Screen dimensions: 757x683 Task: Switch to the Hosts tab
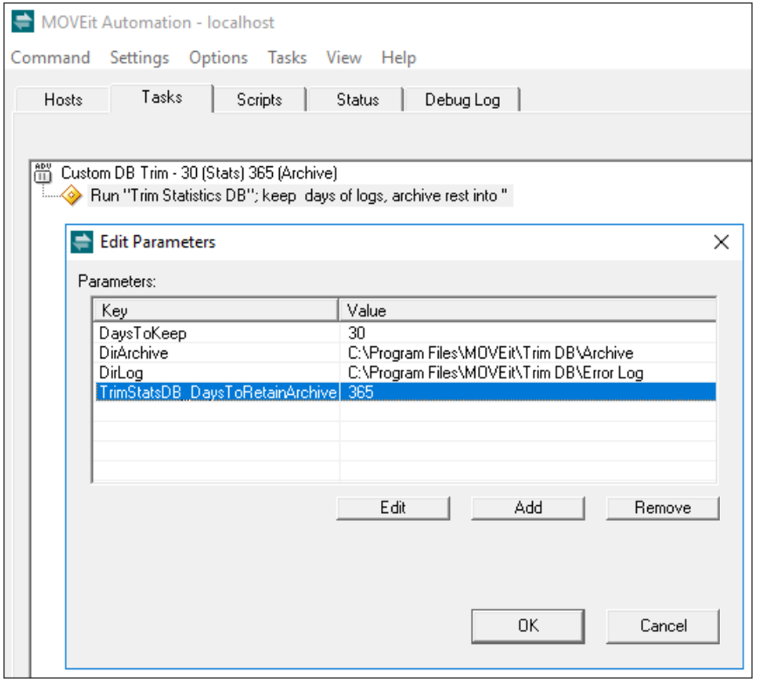pyautogui.click(x=63, y=100)
